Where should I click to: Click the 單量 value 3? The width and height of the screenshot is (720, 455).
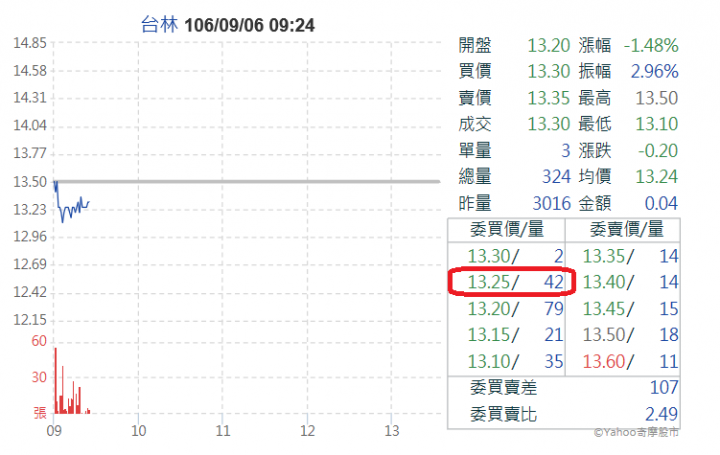[x=565, y=150]
